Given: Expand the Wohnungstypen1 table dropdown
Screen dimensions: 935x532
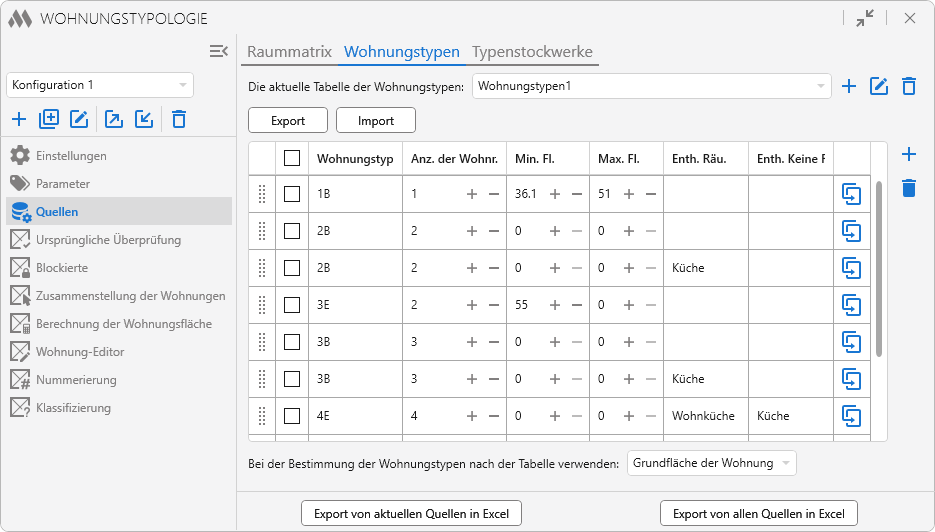Looking at the screenshot, I should 651,86.
